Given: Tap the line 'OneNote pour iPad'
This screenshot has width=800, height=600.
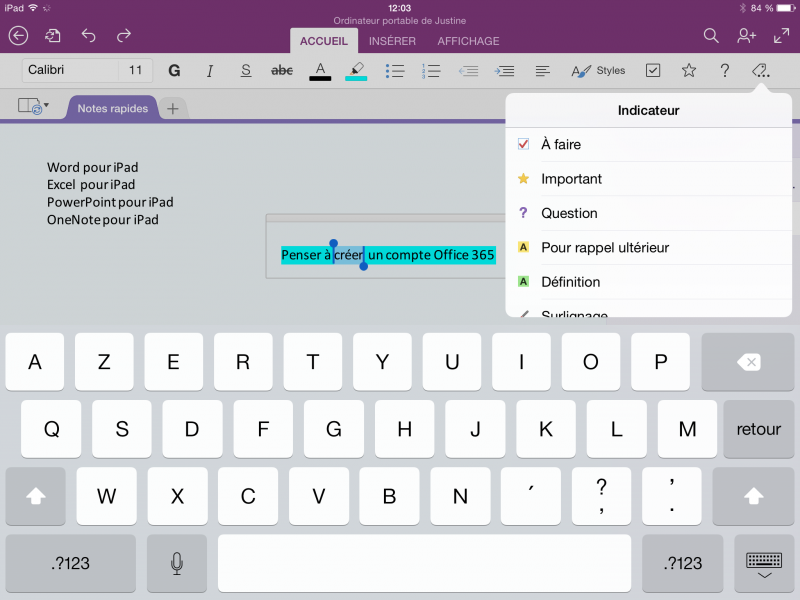Looking at the screenshot, I should 103,219.
